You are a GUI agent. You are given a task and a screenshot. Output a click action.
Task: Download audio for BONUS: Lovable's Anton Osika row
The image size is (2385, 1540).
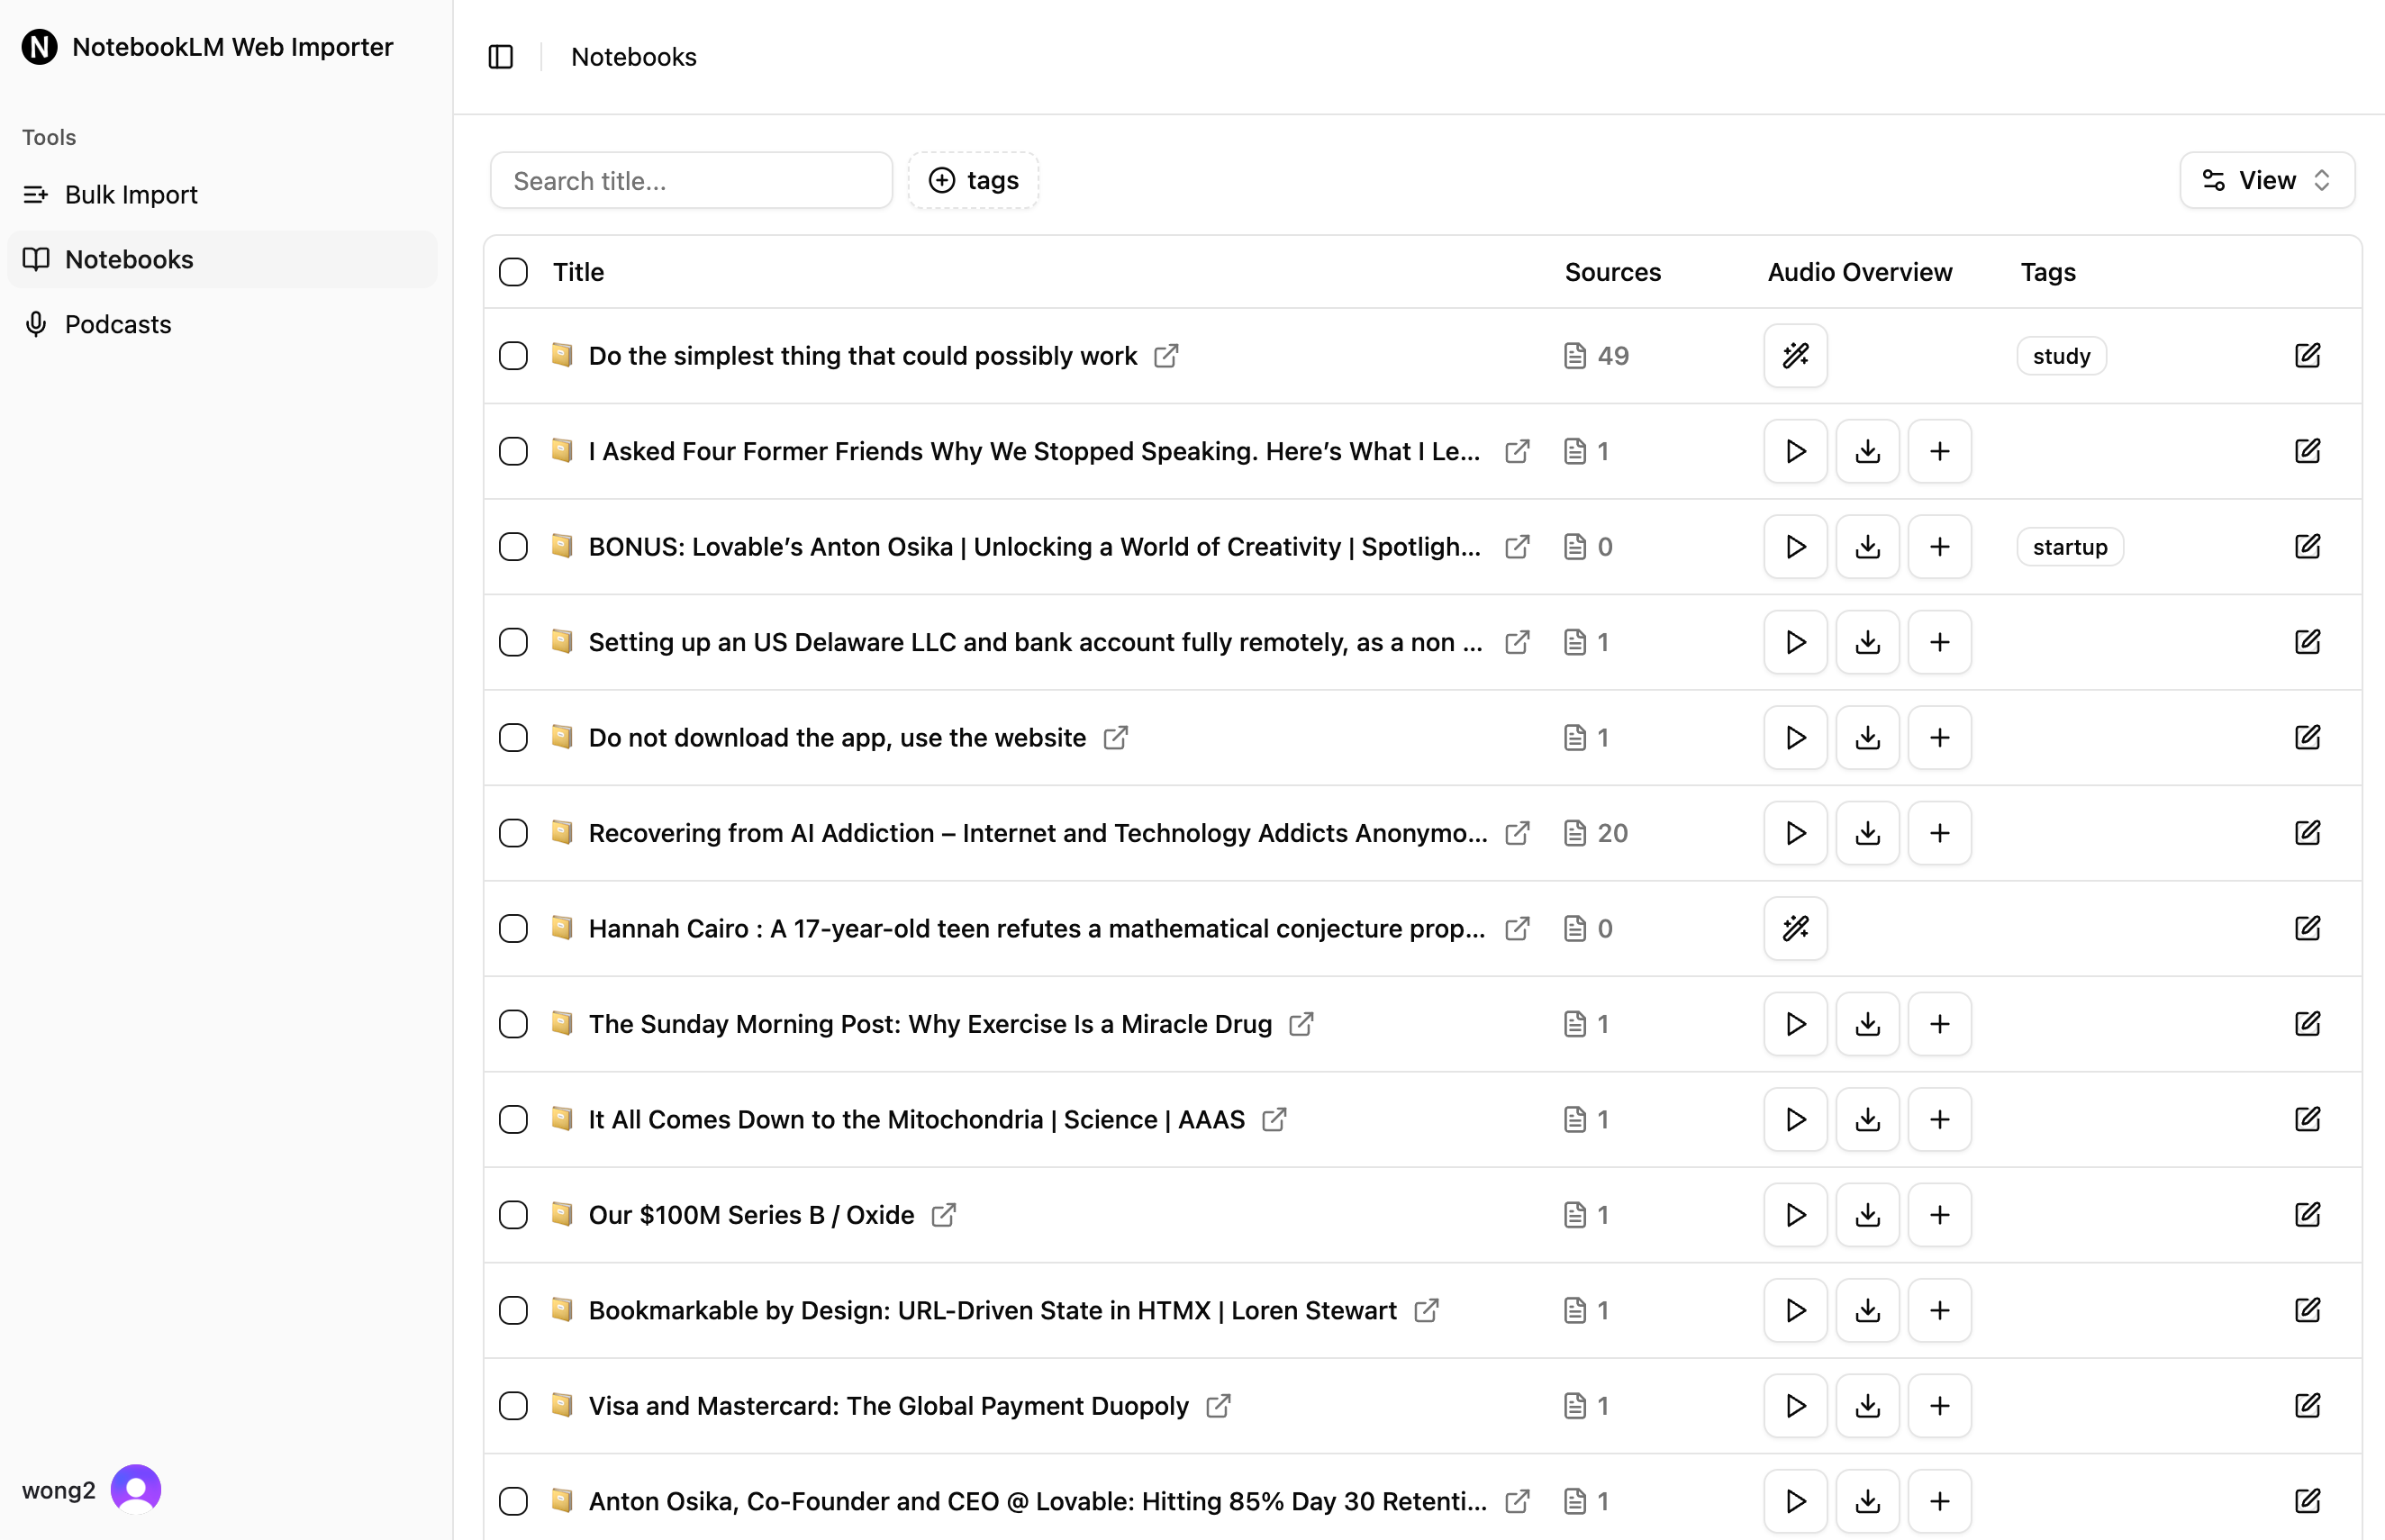tap(1867, 547)
